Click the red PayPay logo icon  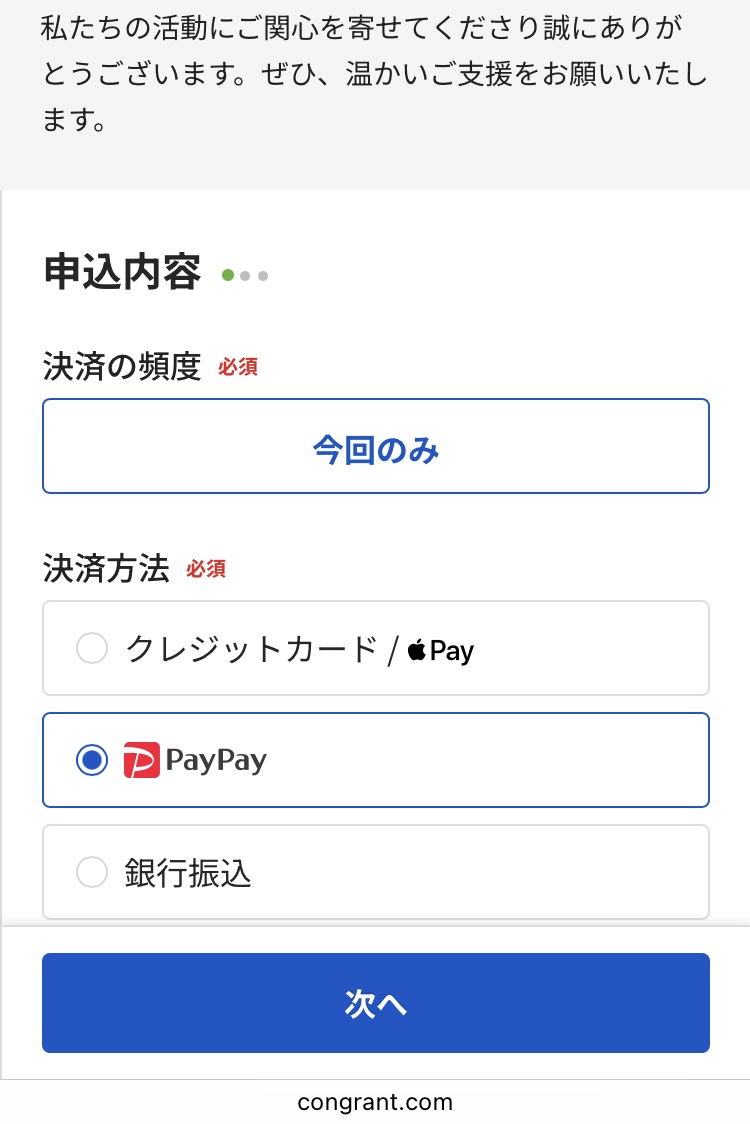tap(142, 761)
